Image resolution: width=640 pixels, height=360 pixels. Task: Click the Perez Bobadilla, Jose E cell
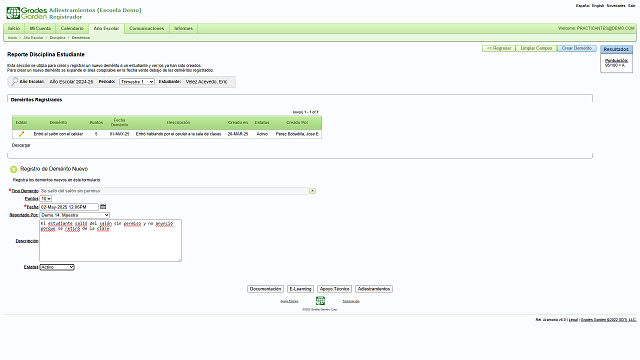coord(297,134)
